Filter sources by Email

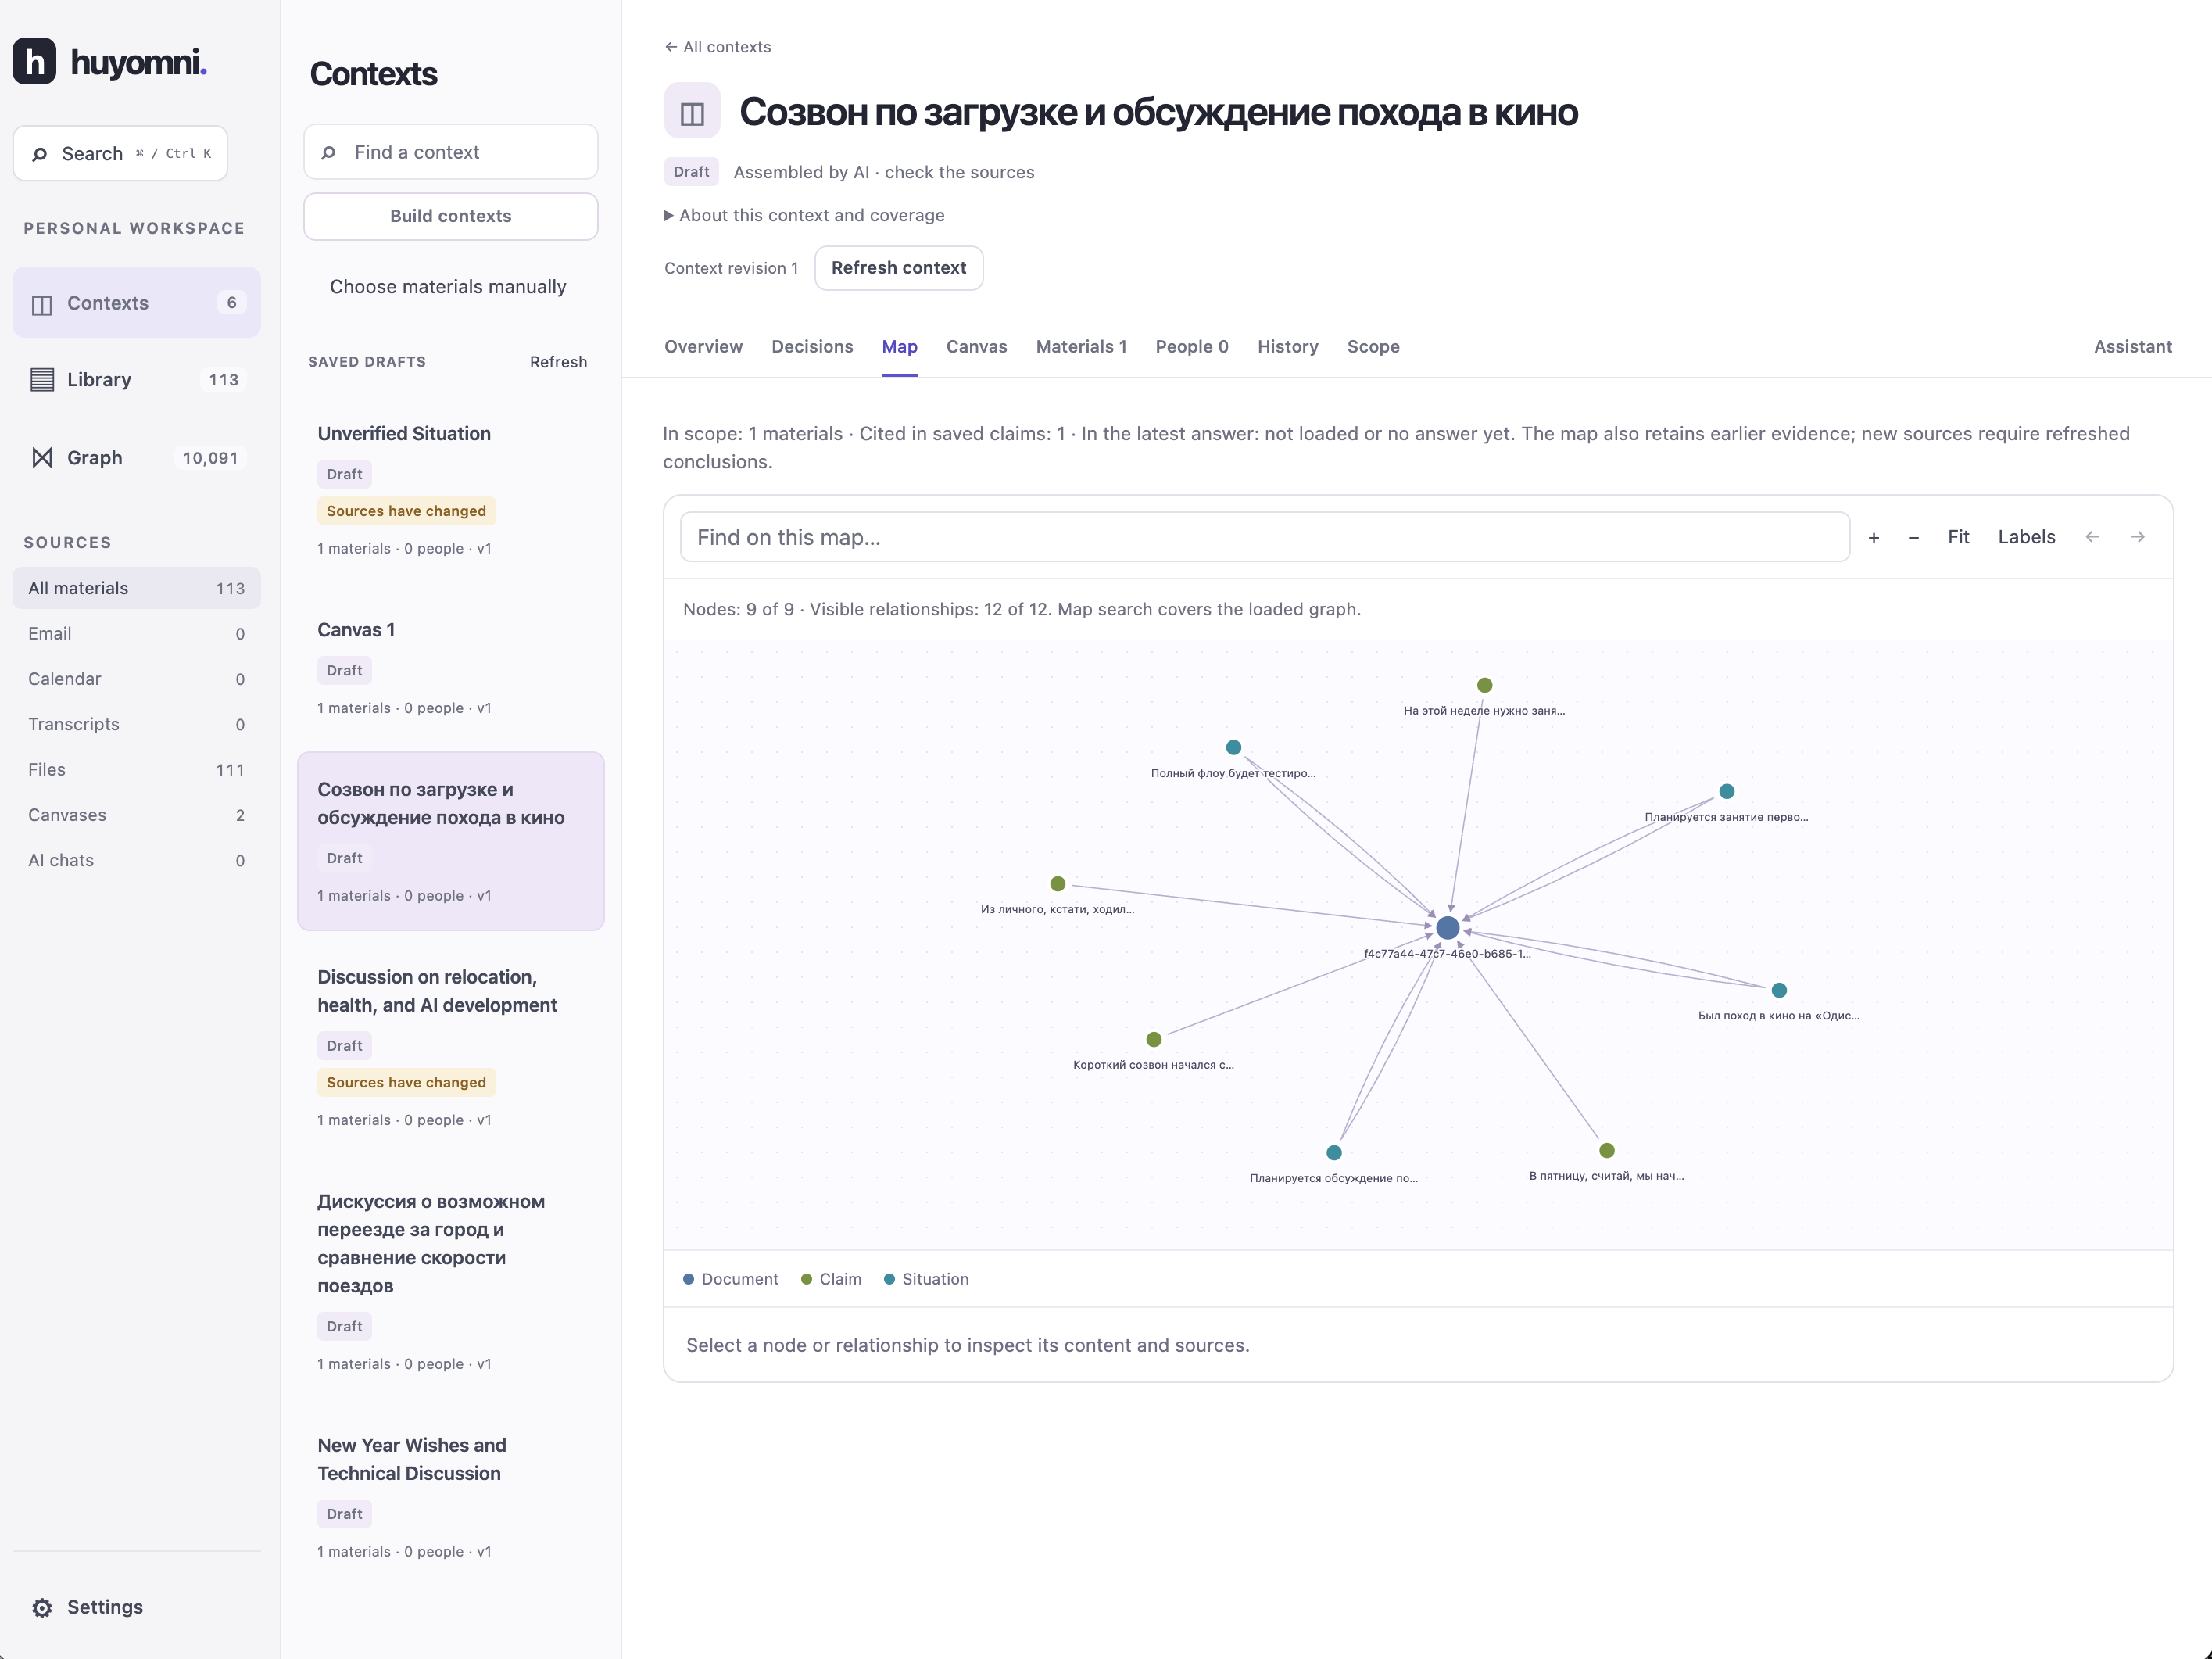(136, 634)
